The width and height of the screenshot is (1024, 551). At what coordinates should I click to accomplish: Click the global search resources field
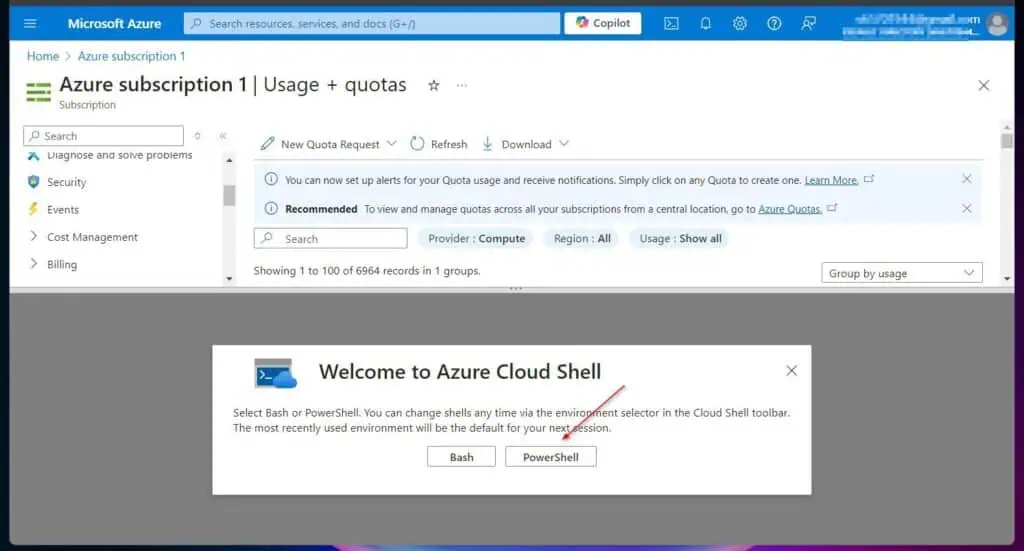coord(372,24)
